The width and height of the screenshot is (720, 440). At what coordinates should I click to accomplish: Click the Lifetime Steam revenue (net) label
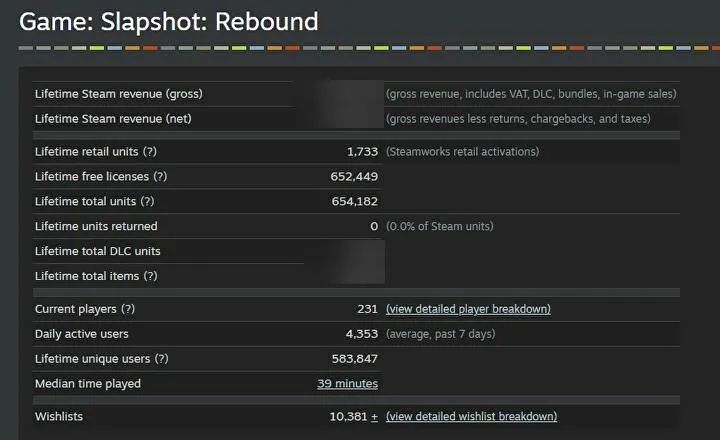point(113,119)
